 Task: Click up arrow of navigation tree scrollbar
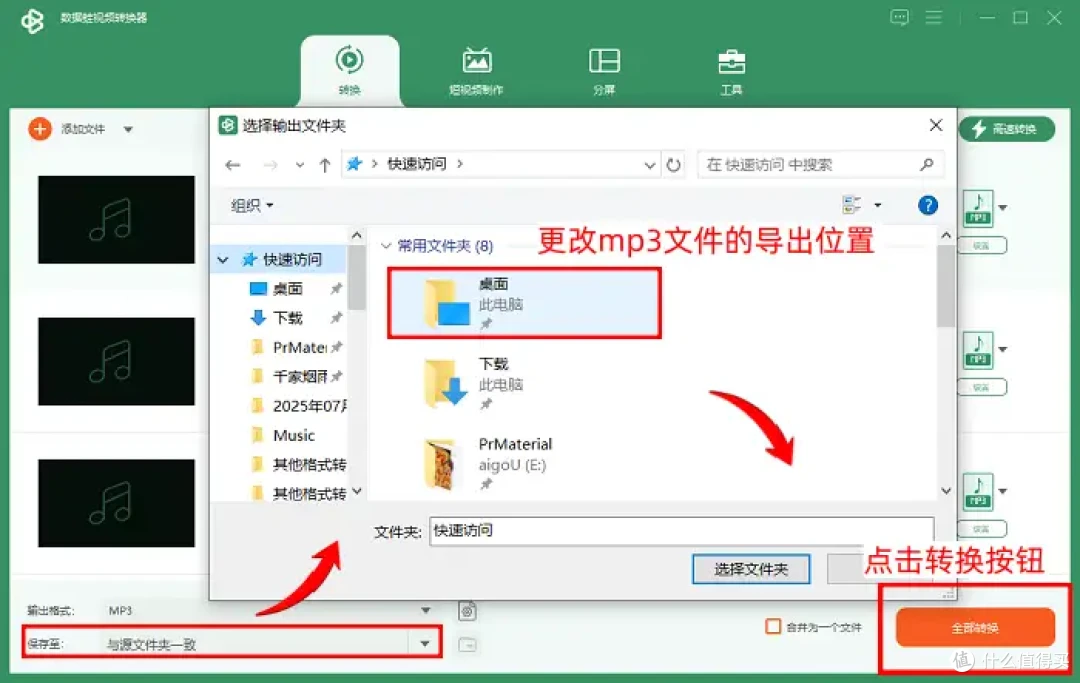[356, 236]
